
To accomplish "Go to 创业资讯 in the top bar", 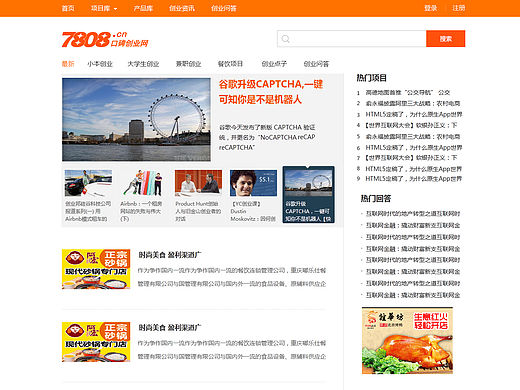I will point(182,8).
